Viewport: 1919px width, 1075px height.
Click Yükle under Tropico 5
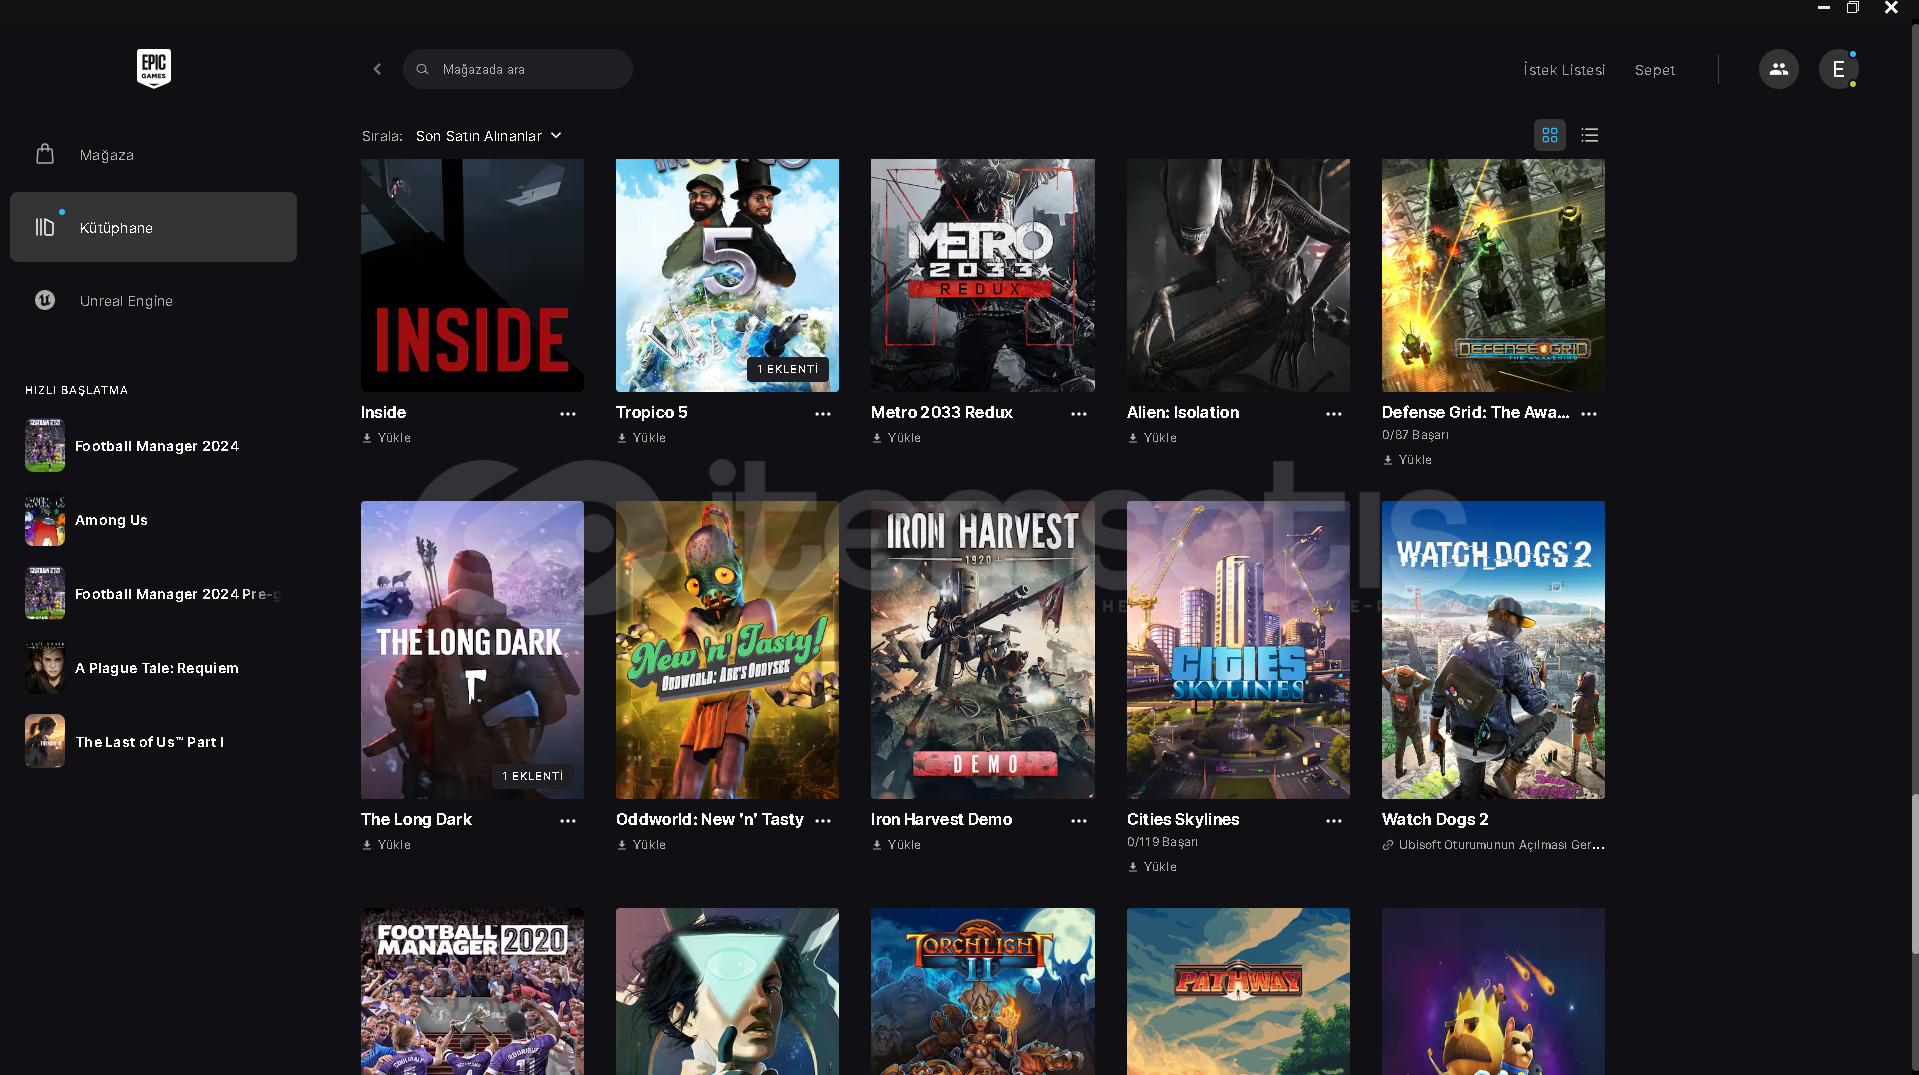pyautogui.click(x=641, y=438)
